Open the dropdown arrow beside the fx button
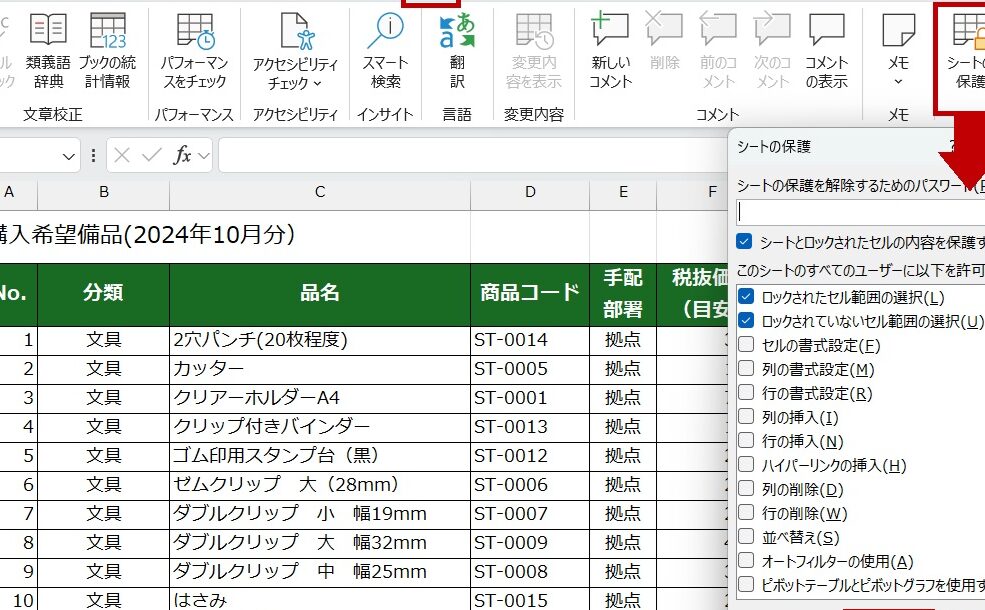Image resolution: width=985 pixels, height=610 pixels. [204, 155]
